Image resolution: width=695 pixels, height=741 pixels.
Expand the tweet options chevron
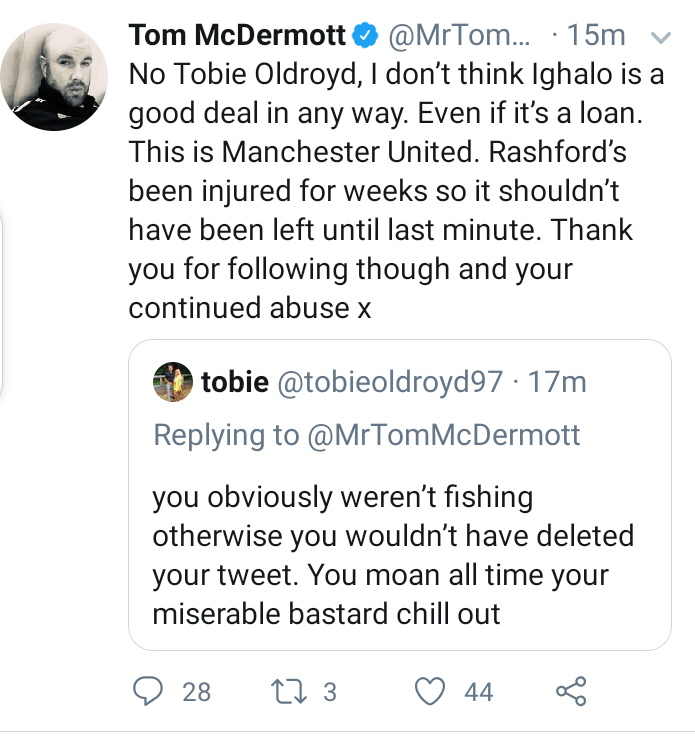tap(659, 39)
